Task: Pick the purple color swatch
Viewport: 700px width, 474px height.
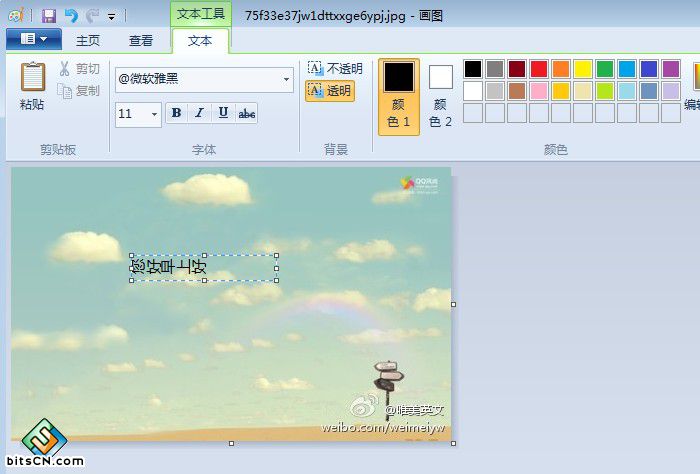Action: click(671, 69)
